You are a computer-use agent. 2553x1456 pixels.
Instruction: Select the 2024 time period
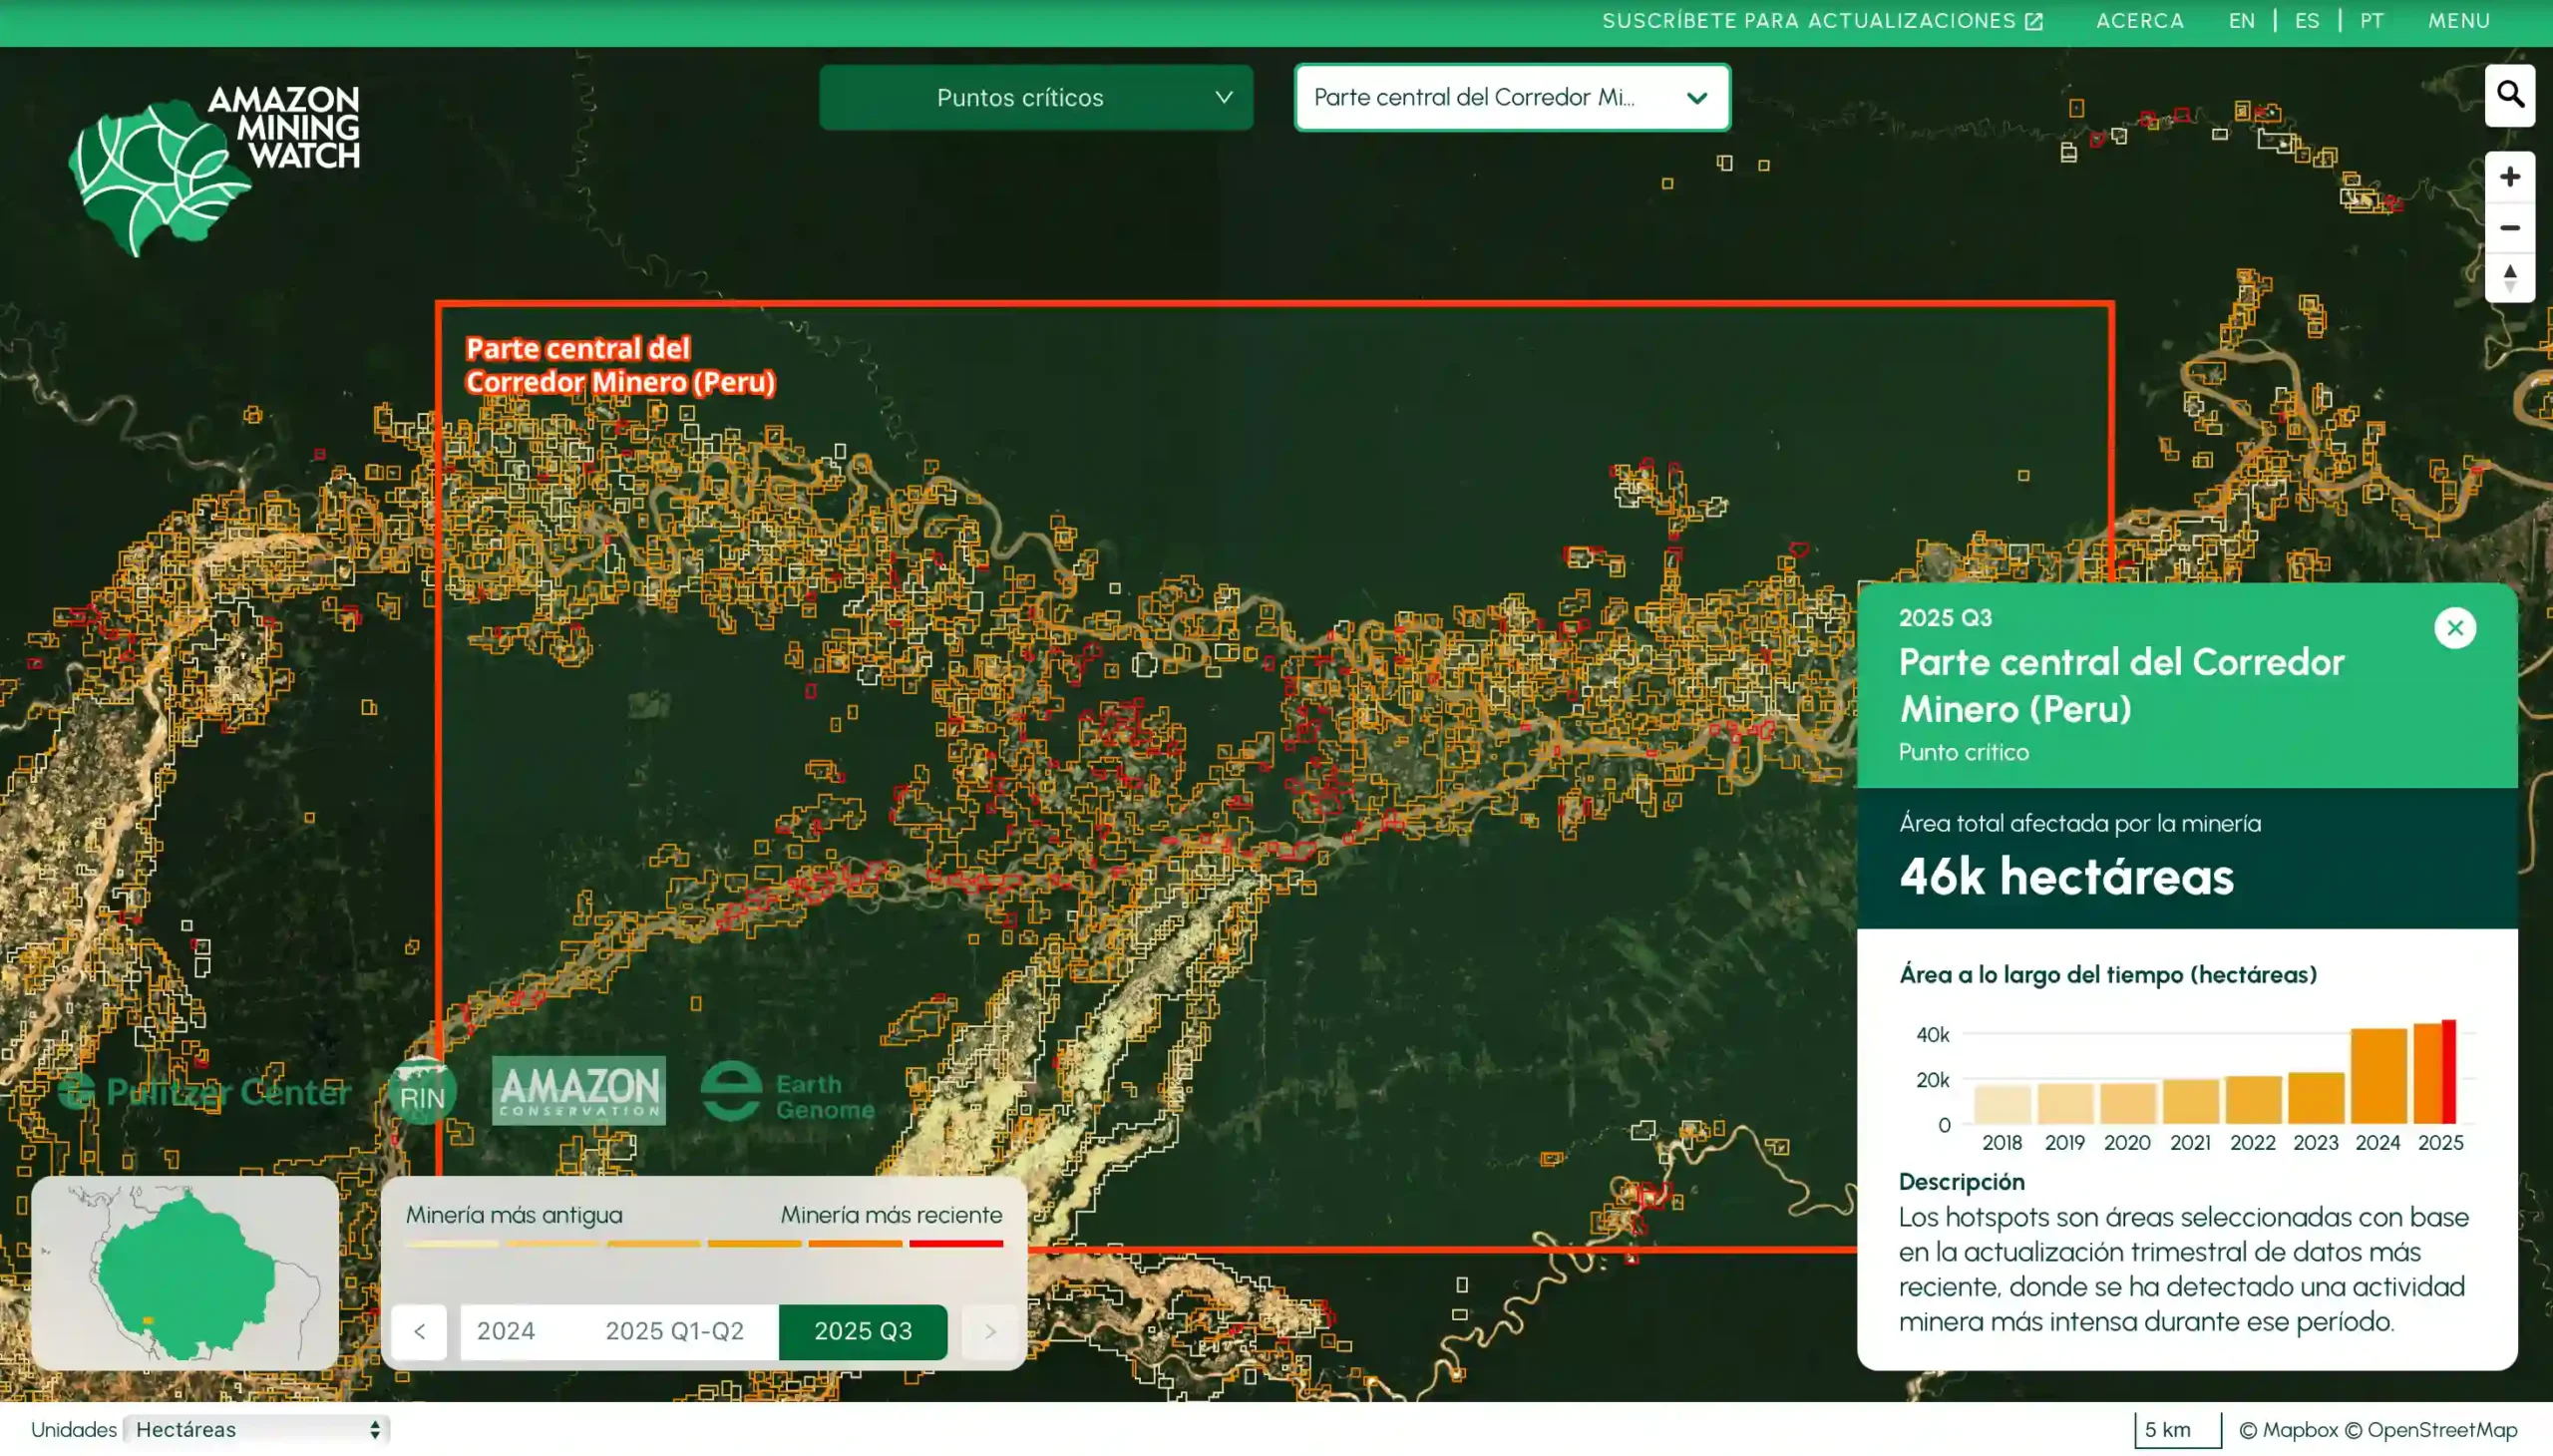point(506,1331)
